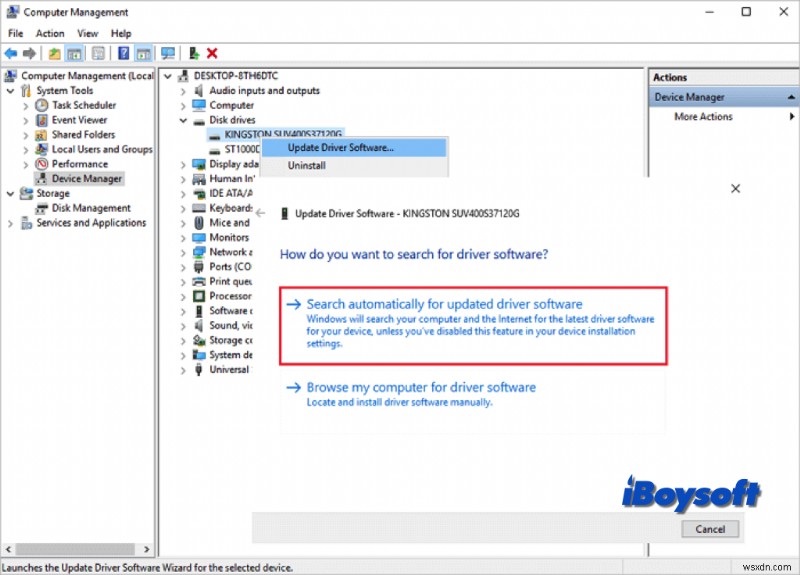Select Local Users and Groups node
800x575 pixels.
point(102,149)
